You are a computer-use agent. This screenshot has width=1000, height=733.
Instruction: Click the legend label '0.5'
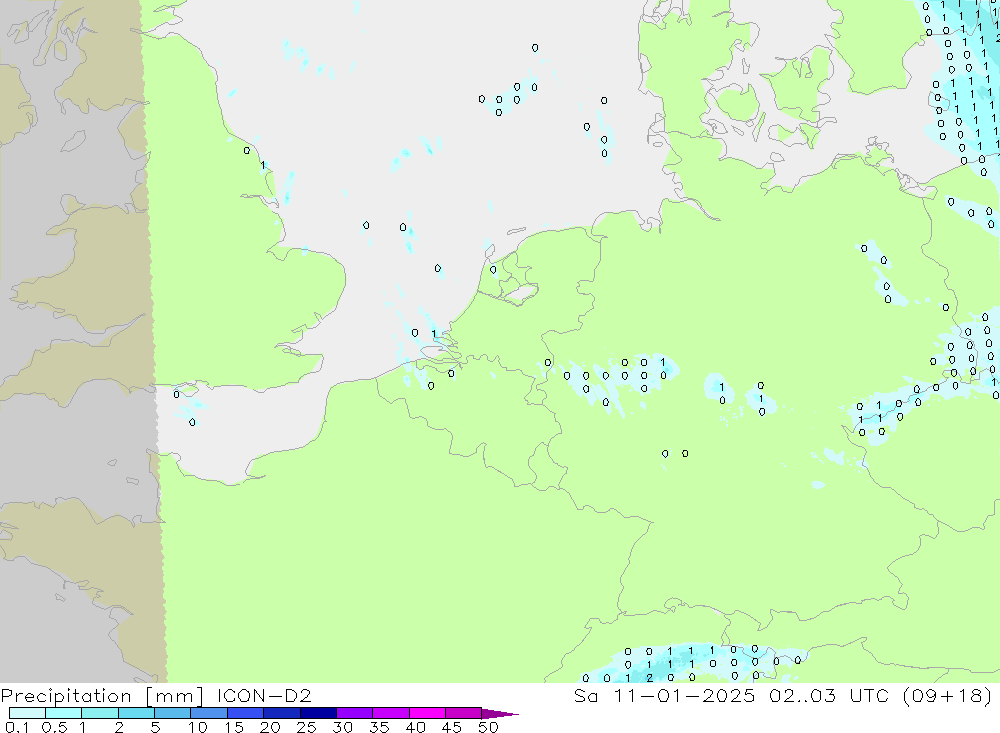pos(54,727)
